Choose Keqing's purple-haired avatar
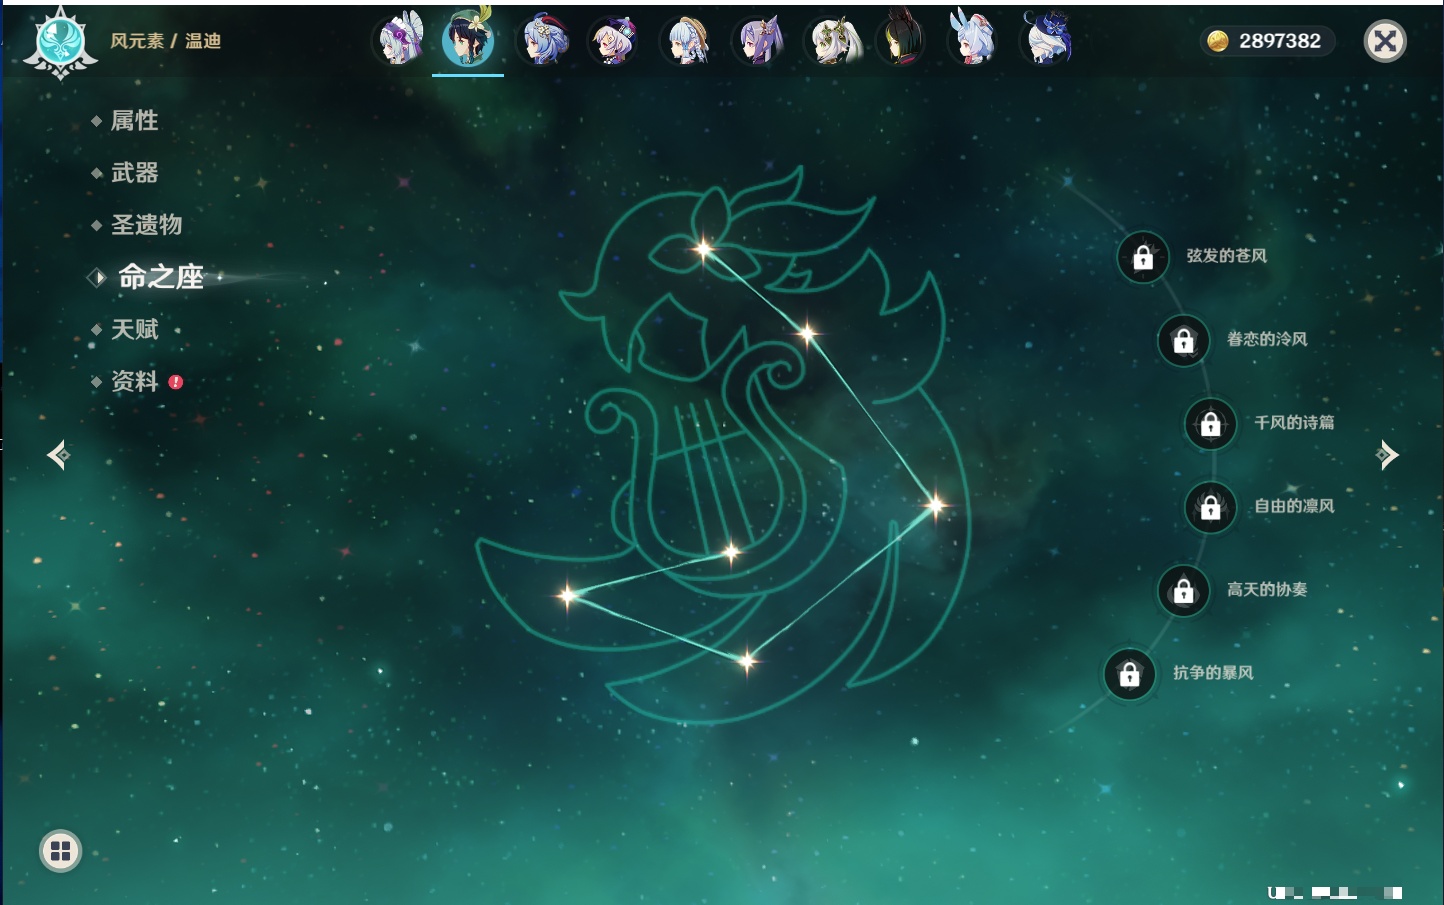 coord(759,41)
